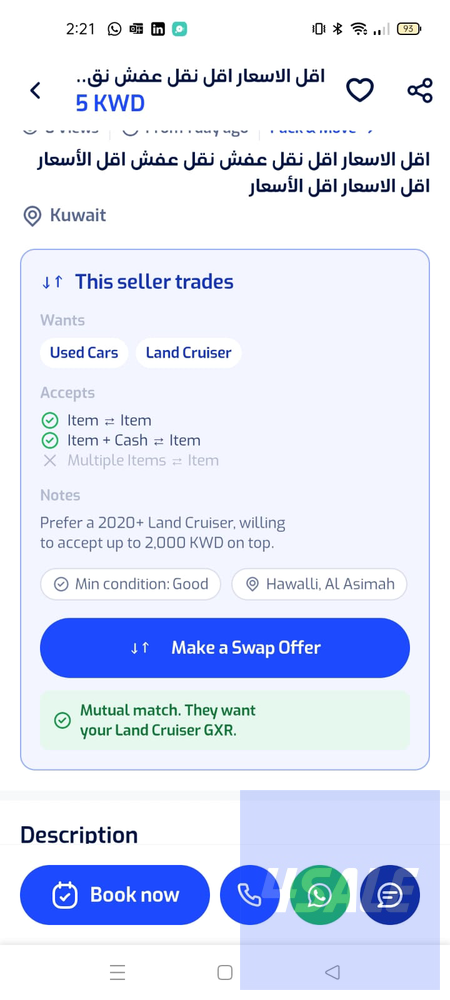This screenshot has height=1000, width=450.
Task: Tap the Make a Swap Offer button
Action: (x=225, y=647)
